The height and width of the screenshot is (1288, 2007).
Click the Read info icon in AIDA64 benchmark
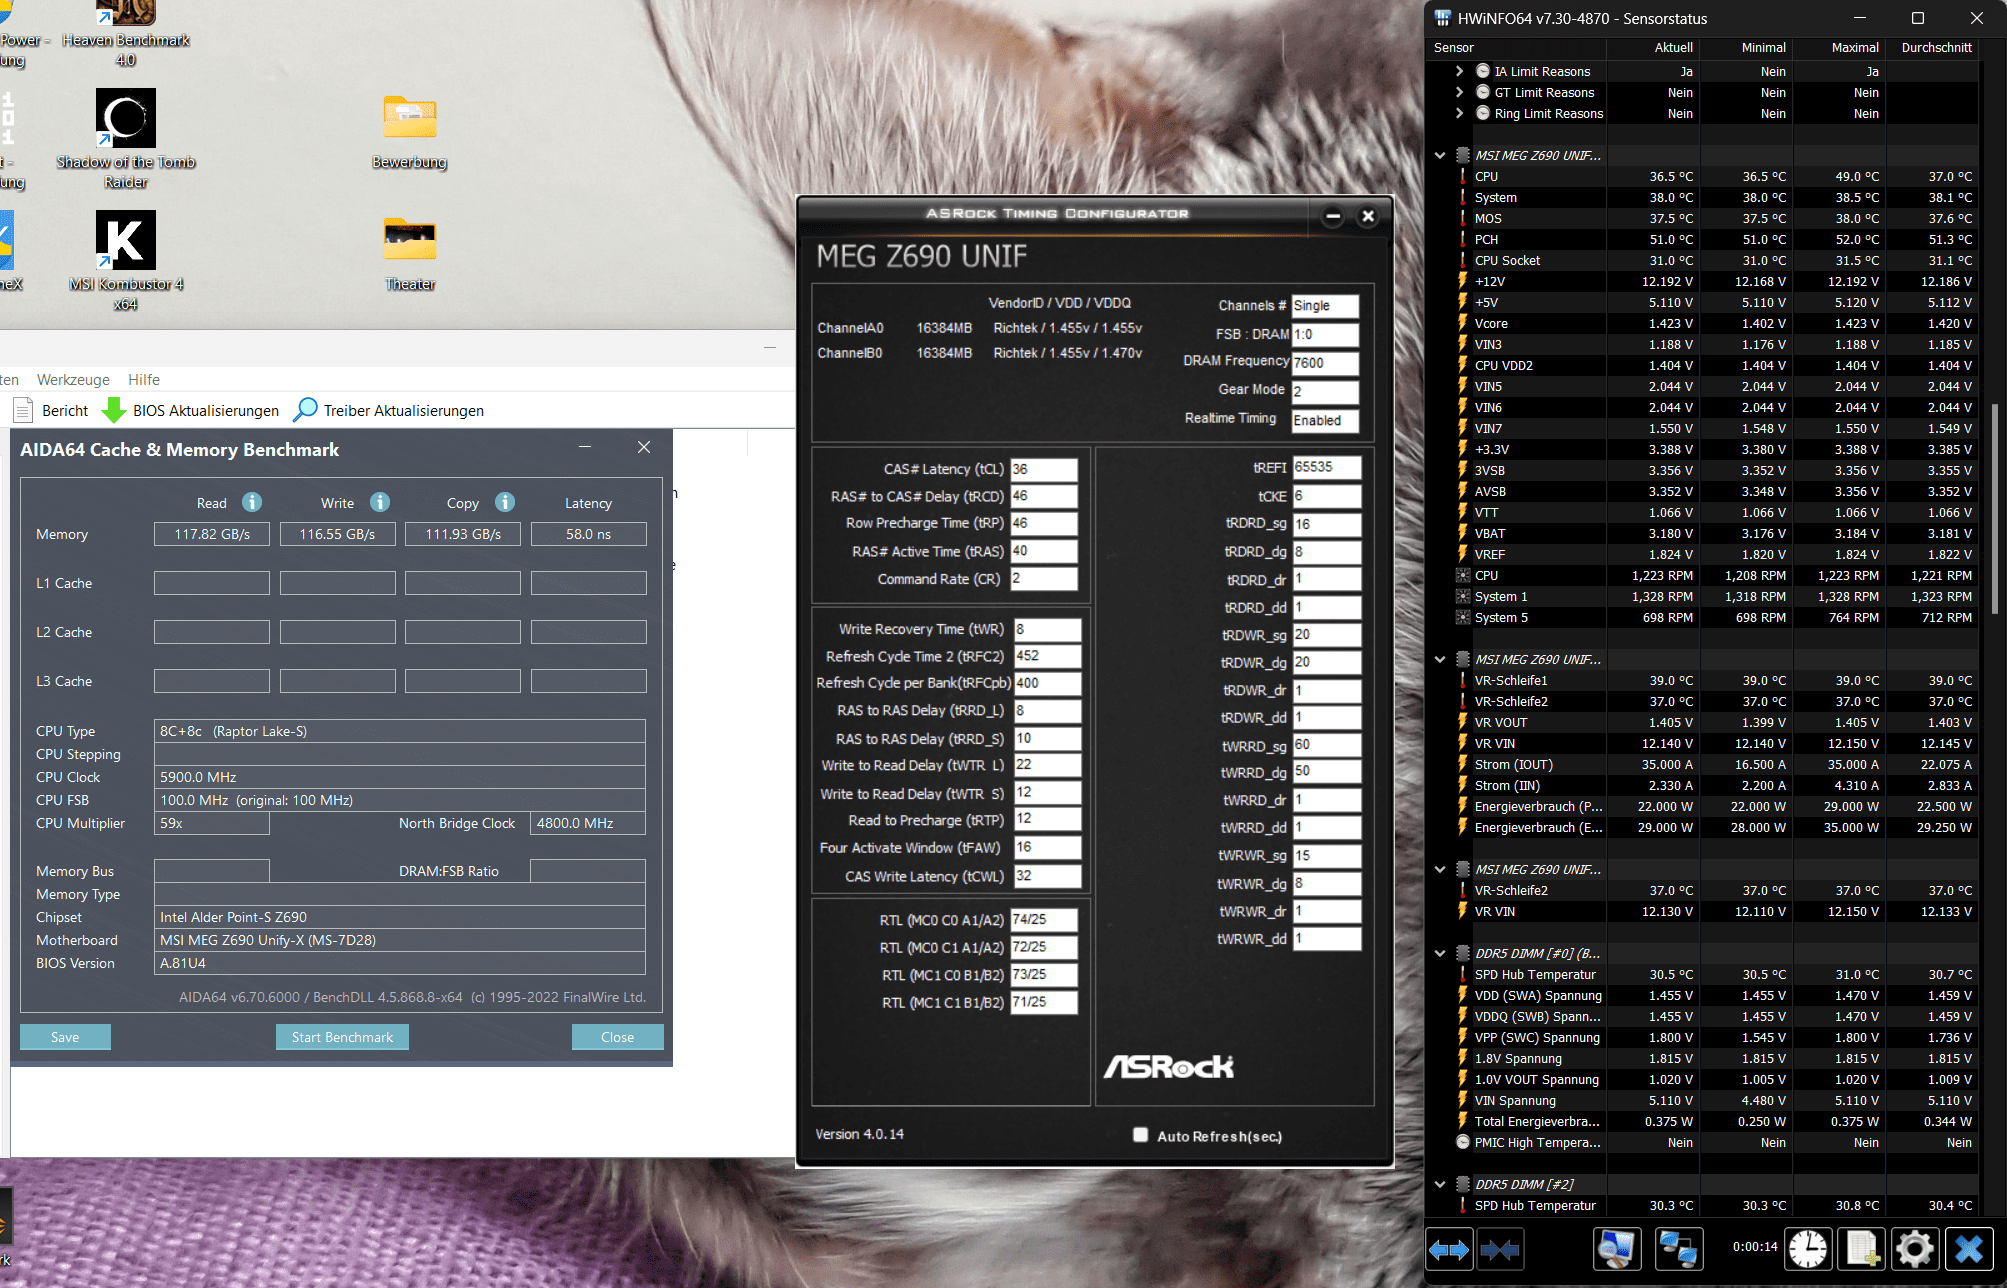click(252, 502)
